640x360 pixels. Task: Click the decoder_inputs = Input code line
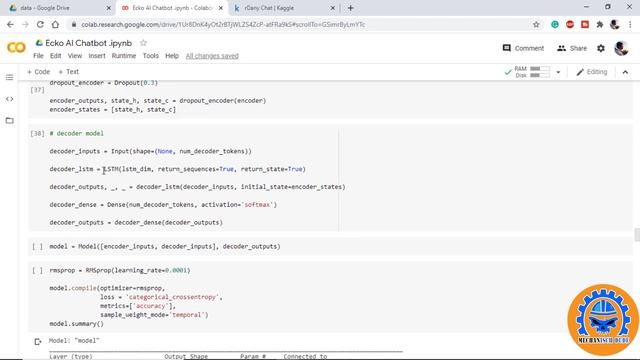pyautogui.click(x=151, y=151)
